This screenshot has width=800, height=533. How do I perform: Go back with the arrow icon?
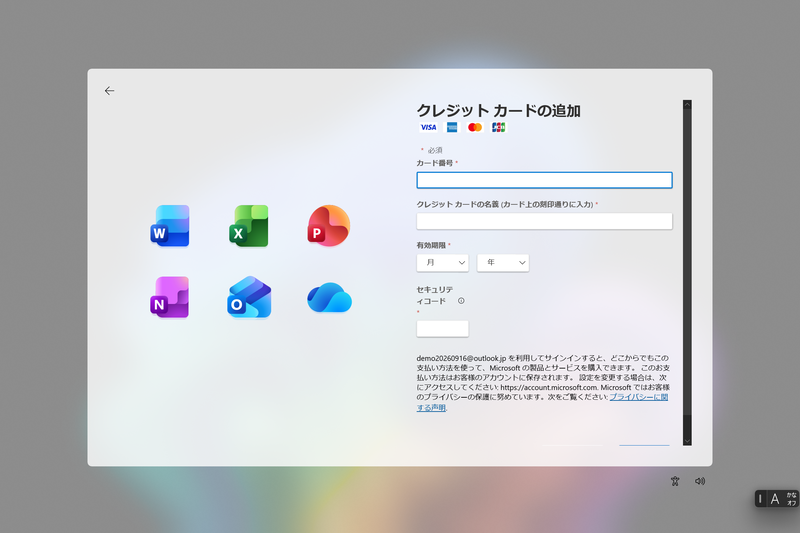pos(109,91)
